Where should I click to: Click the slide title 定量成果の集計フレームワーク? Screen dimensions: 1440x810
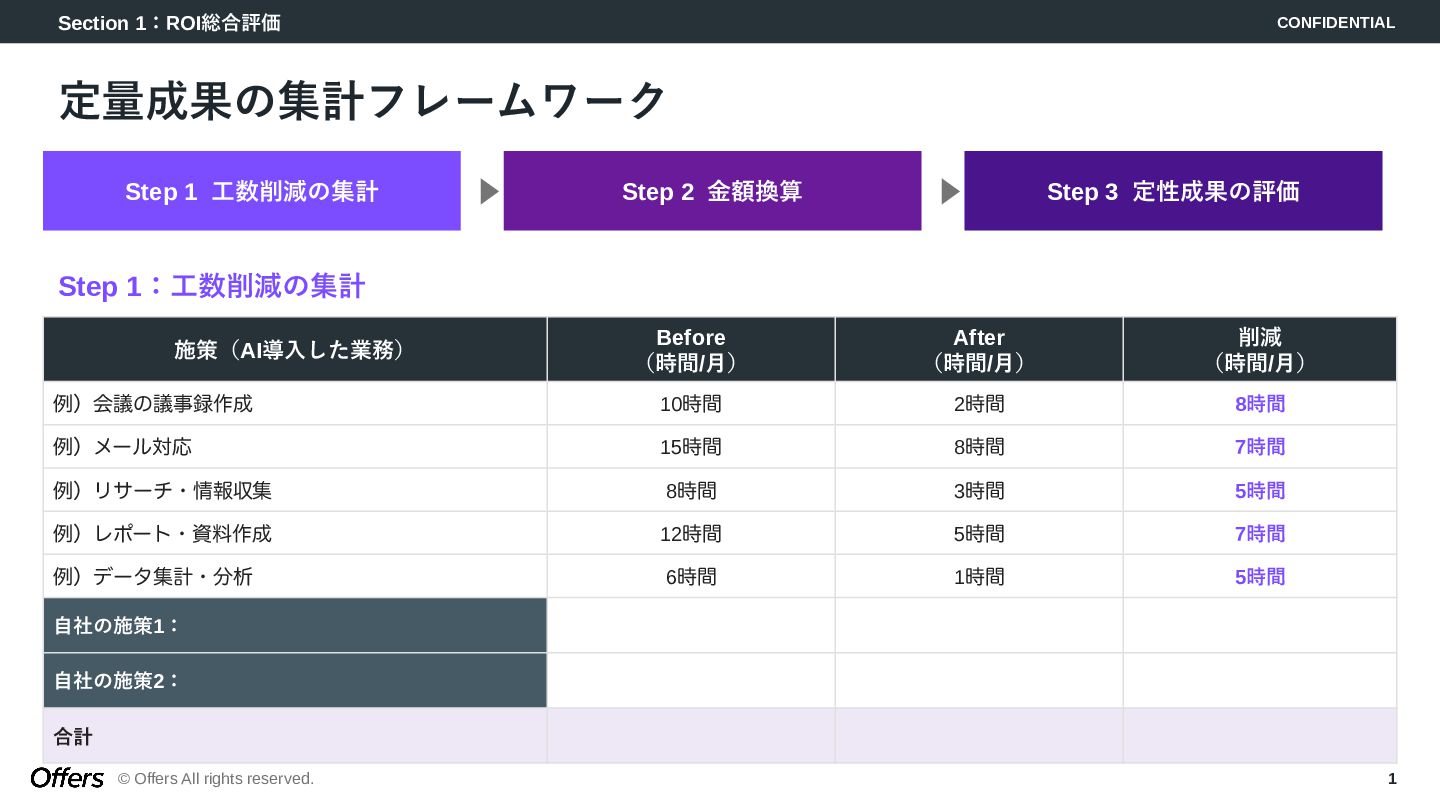(x=363, y=101)
